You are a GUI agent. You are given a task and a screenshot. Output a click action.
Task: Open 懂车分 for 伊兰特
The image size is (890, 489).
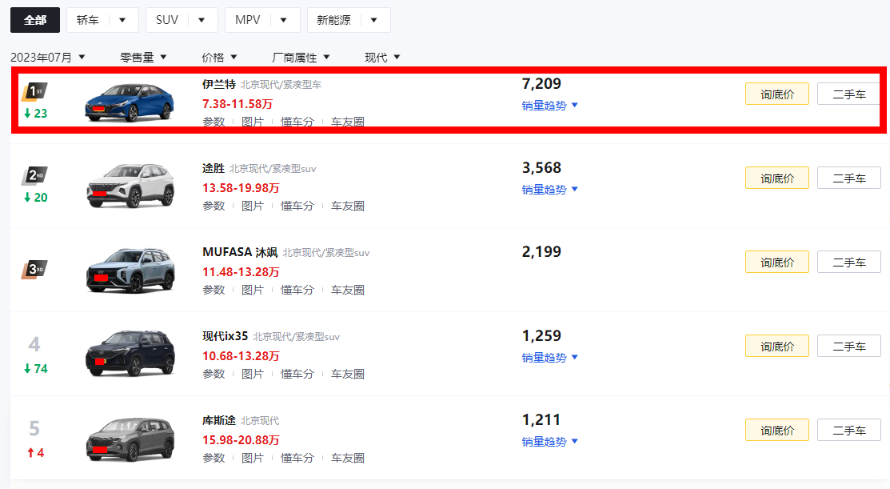tap(297, 122)
